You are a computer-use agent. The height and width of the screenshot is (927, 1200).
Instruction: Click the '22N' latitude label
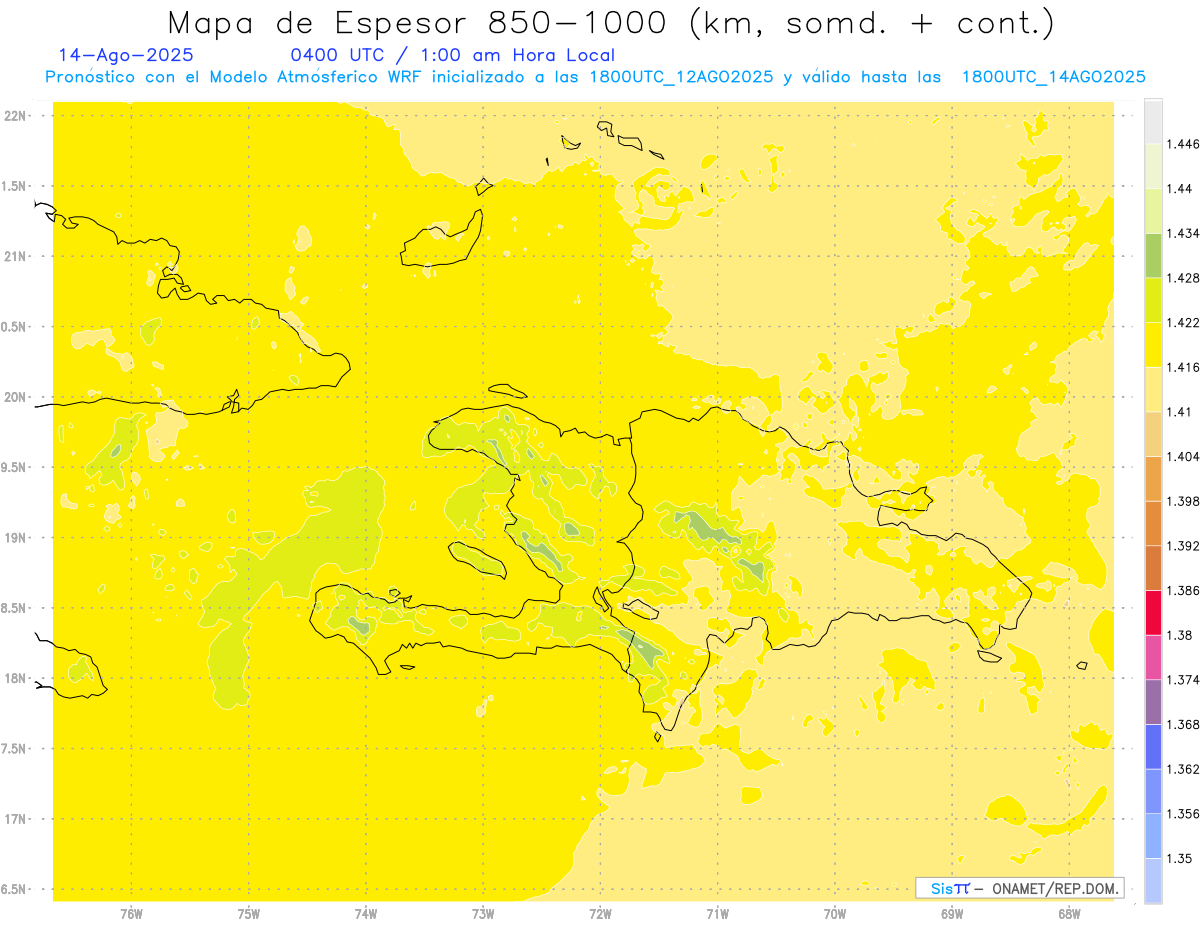[x=17, y=116]
